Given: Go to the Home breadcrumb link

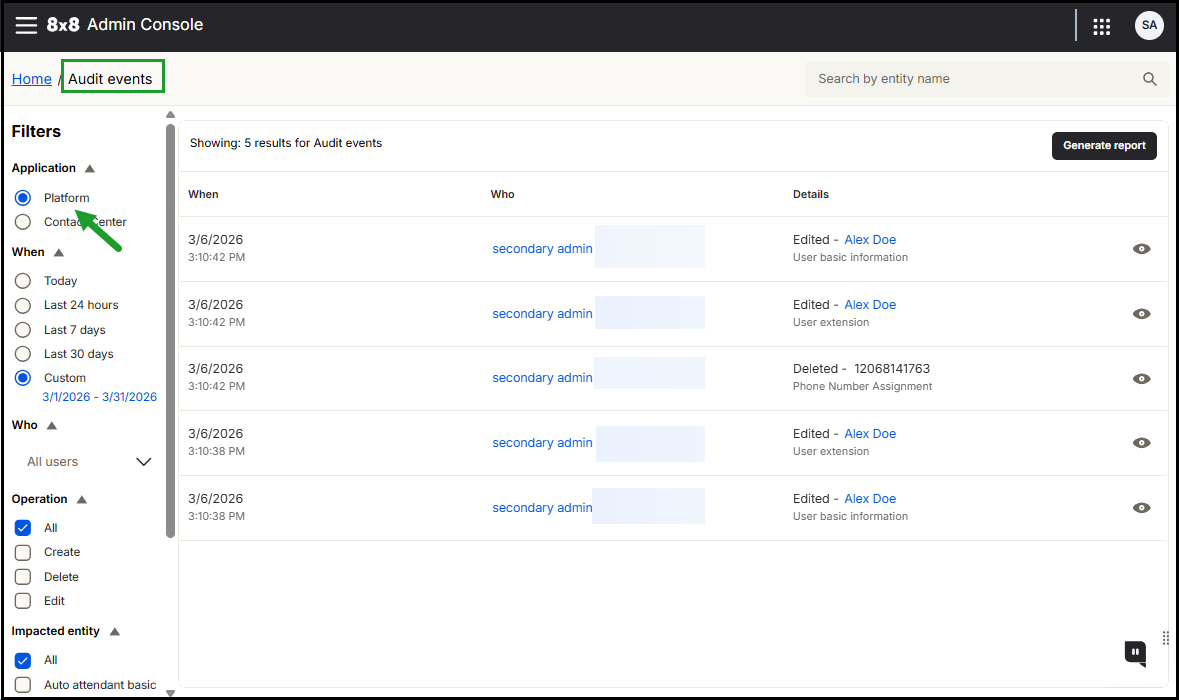Looking at the screenshot, I should point(32,79).
